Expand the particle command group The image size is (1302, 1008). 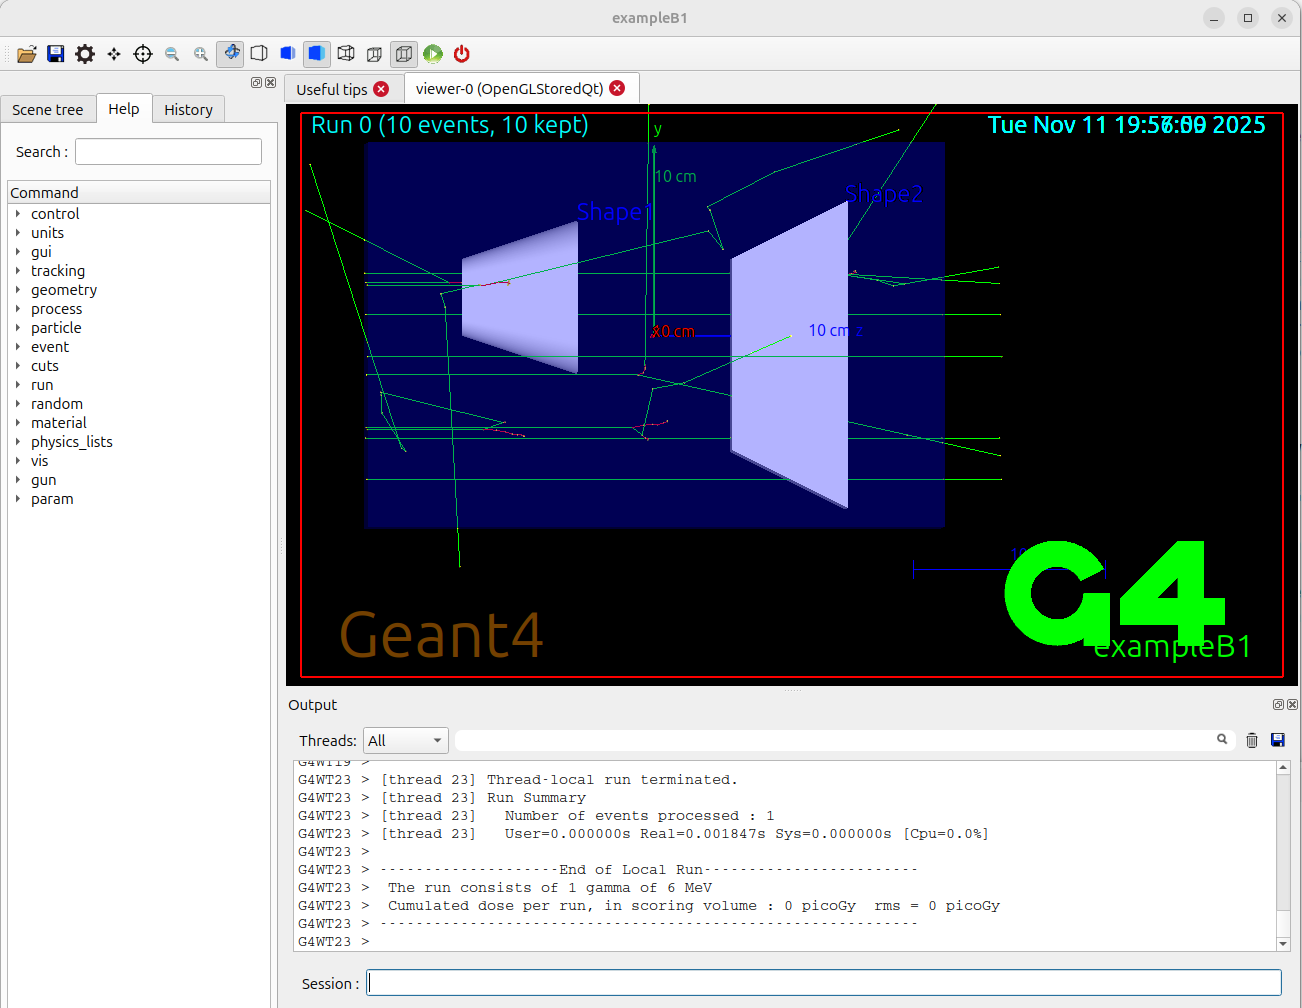pyautogui.click(x=18, y=328)
